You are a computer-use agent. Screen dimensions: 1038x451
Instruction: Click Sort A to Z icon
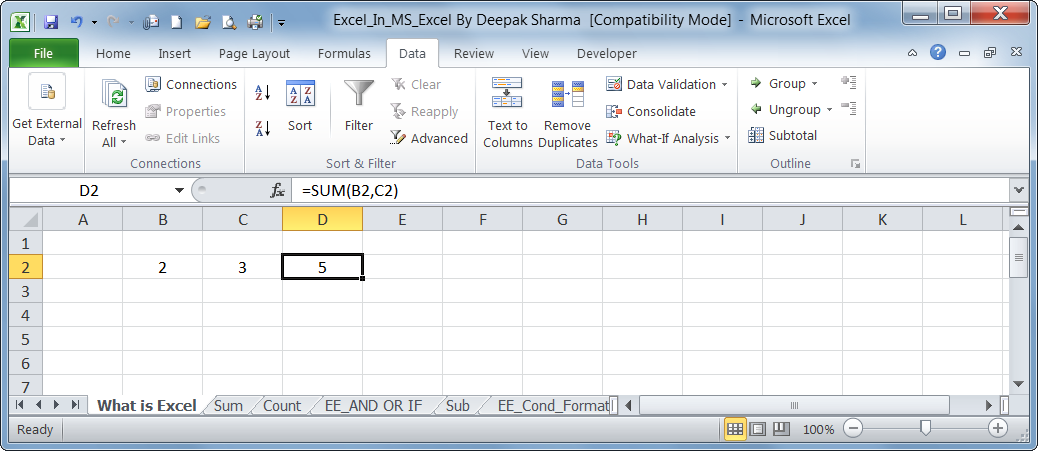click(x=263, y=93)
